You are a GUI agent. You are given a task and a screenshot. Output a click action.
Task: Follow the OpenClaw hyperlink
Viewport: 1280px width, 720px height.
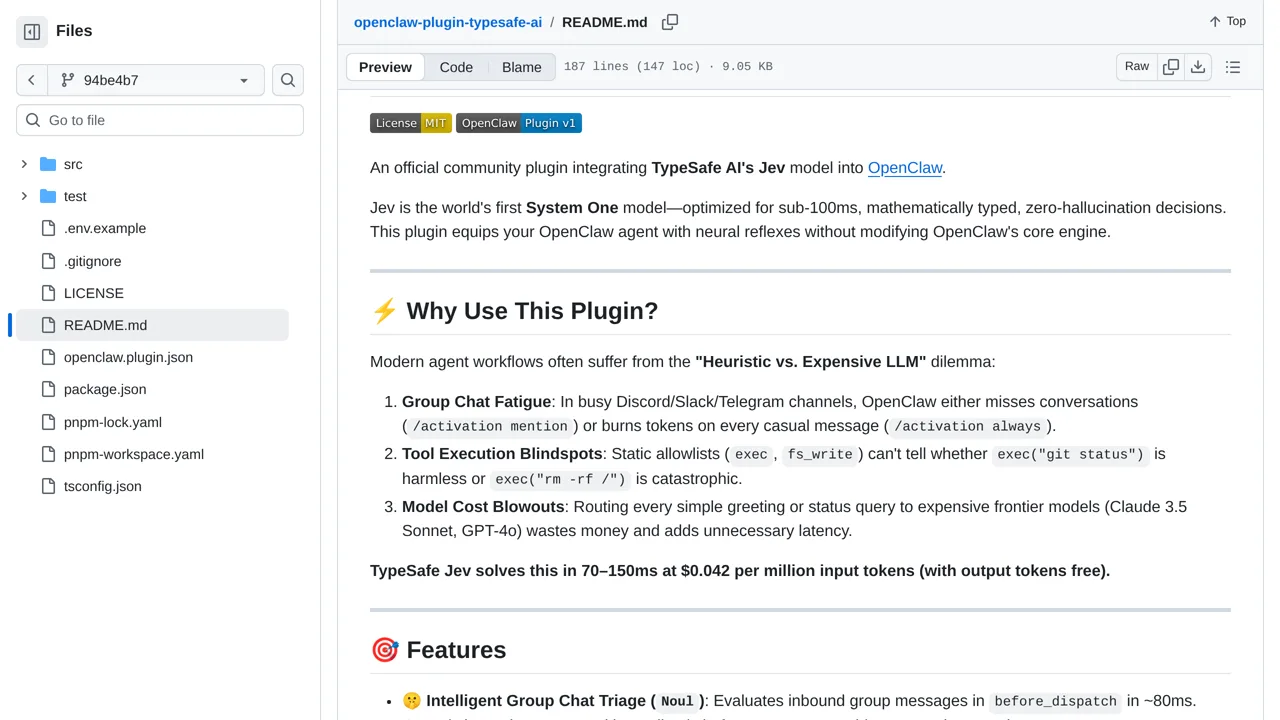(x=905, y=168)
